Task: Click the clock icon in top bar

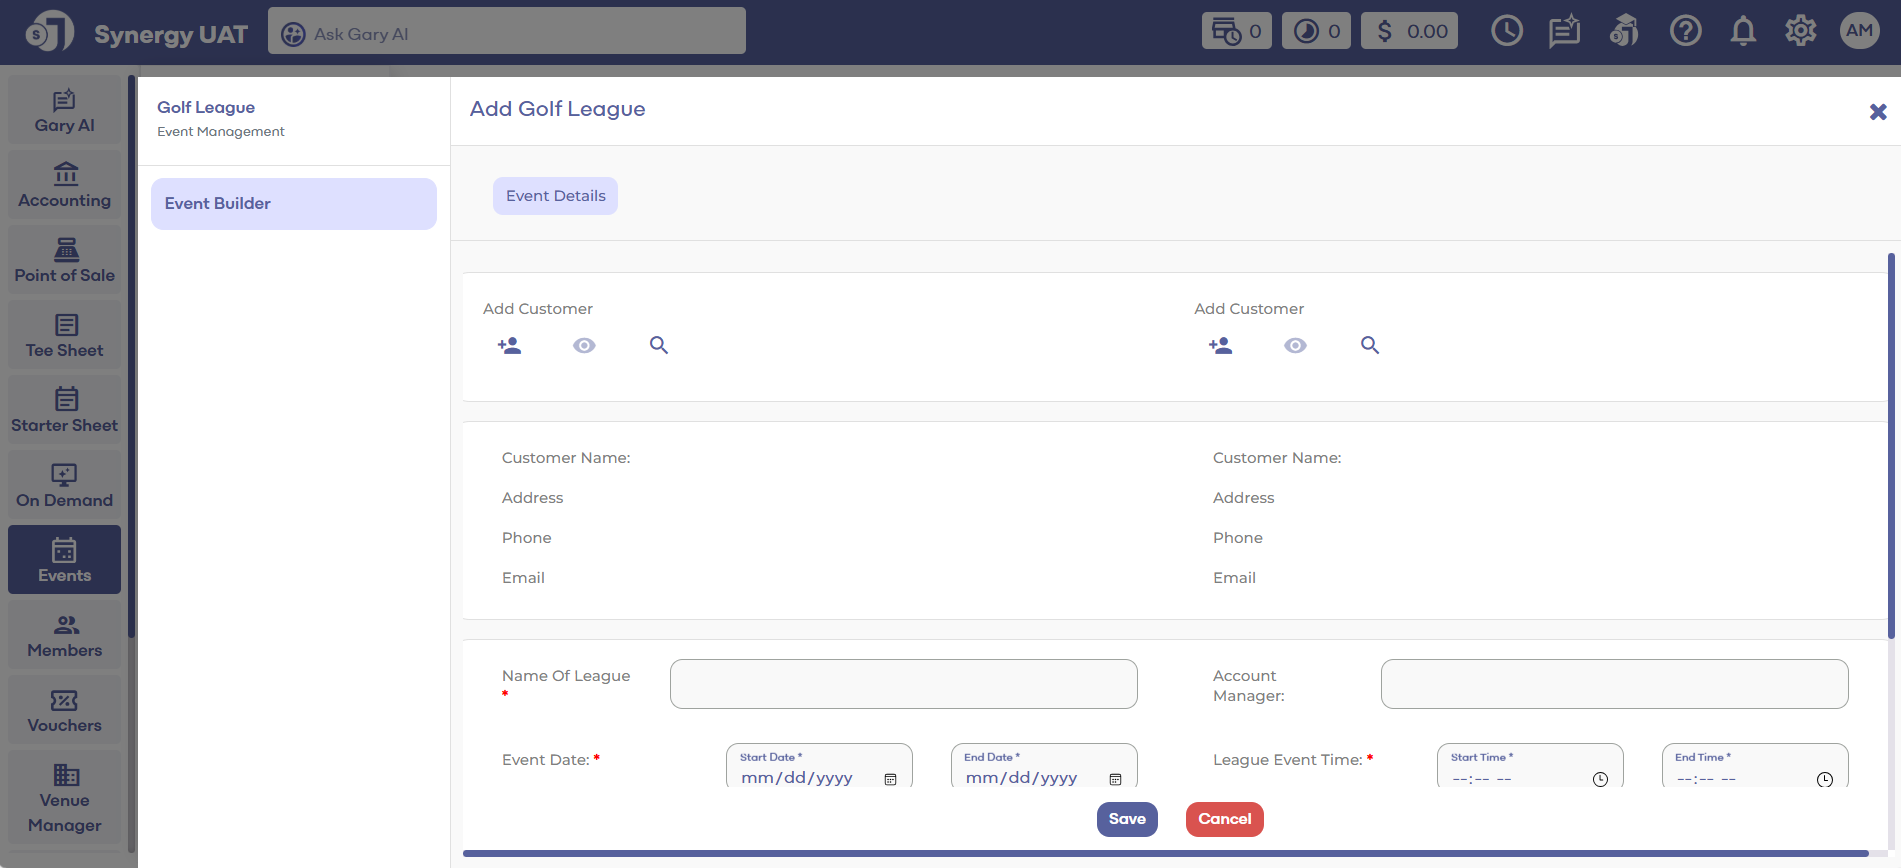Action: (1506, 32)
